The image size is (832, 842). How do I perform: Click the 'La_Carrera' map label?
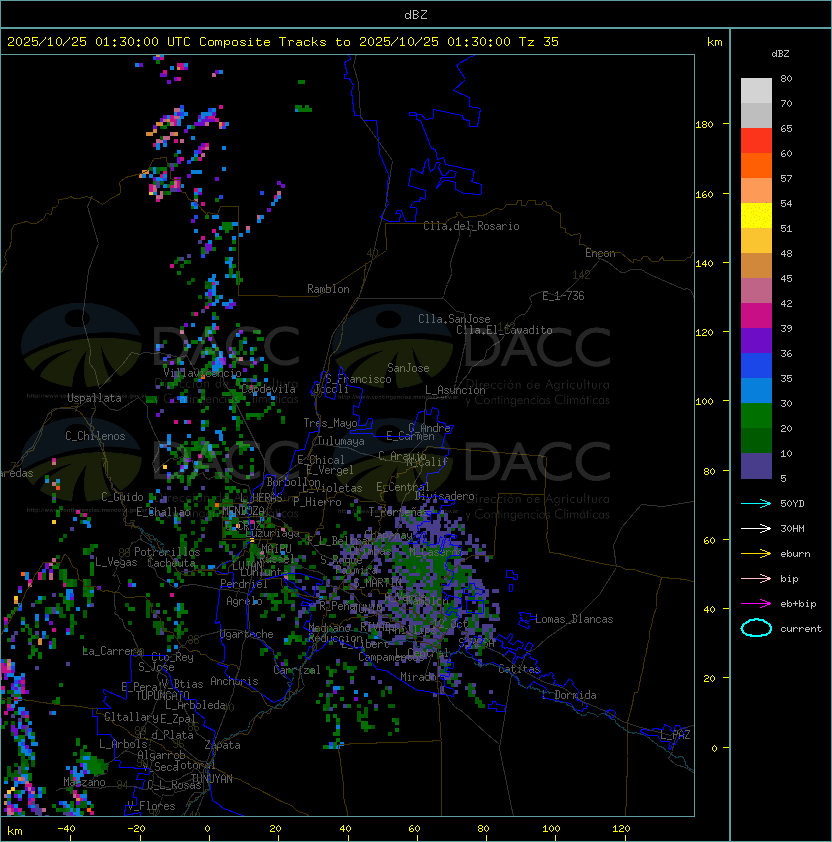click(112, 651)
